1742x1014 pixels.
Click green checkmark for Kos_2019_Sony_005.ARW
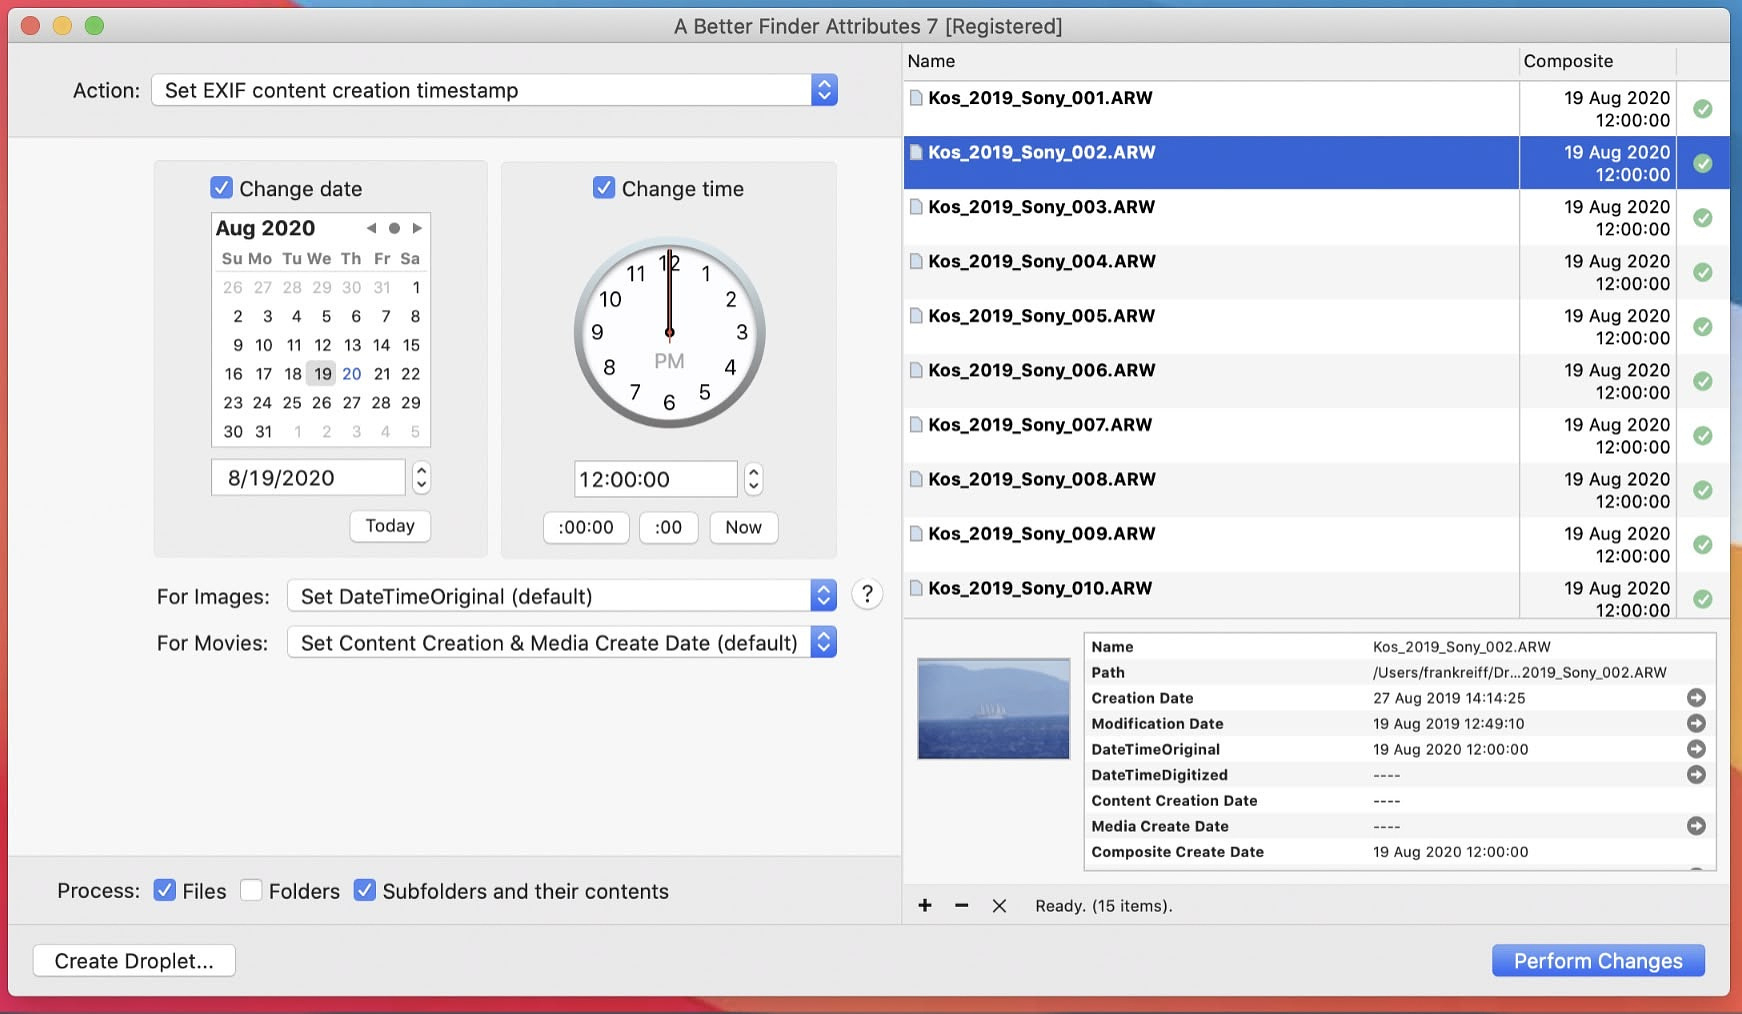(x=1703, y=327)
